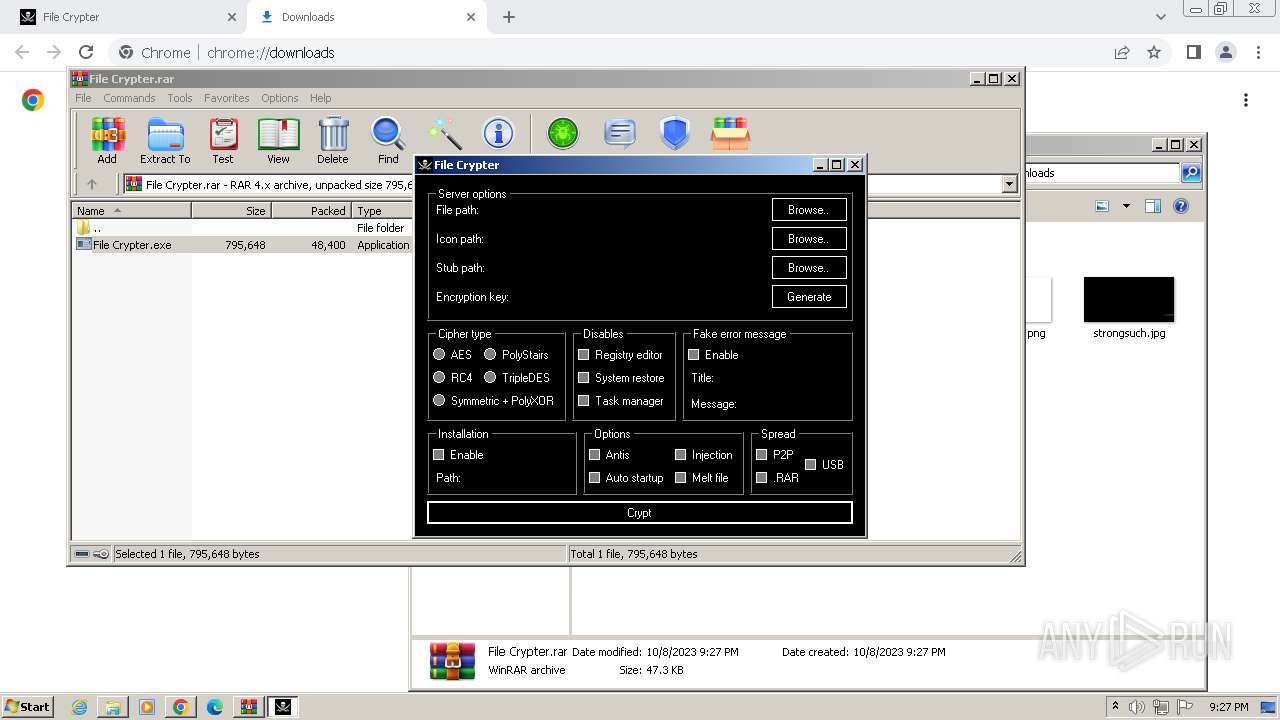Open the File Crypter pirate taskbar icon
The height and width of the screenshot is (720, 1280).
[x=282, y=707]
